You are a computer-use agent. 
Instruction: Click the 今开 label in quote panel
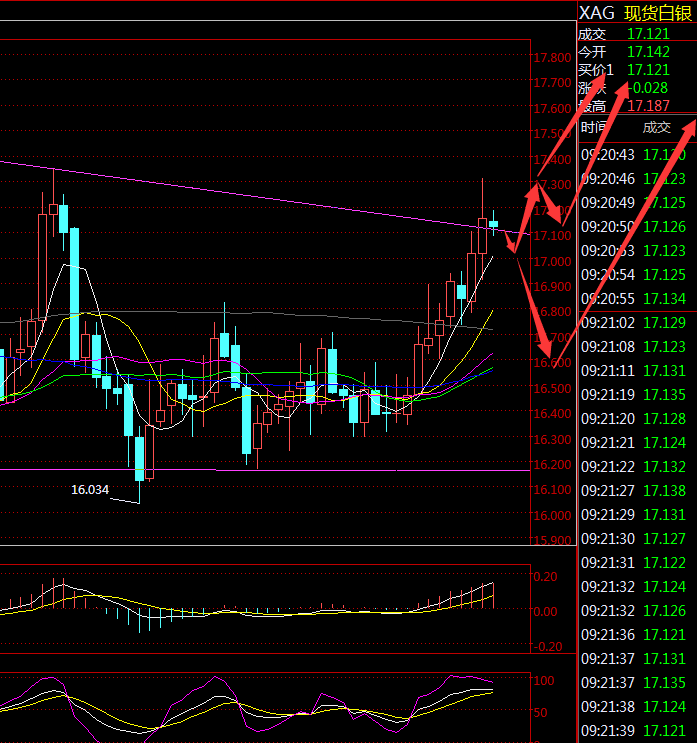point(592,52)
